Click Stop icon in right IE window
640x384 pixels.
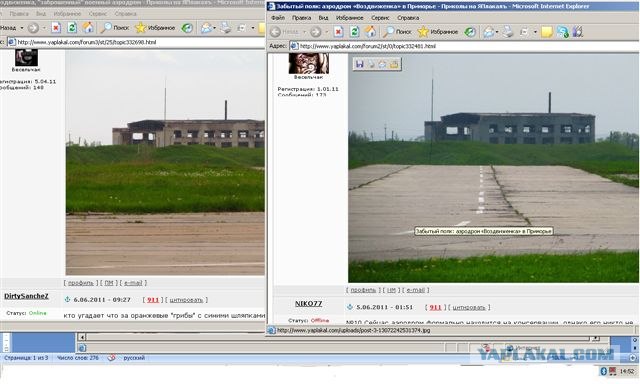point(338,32)
